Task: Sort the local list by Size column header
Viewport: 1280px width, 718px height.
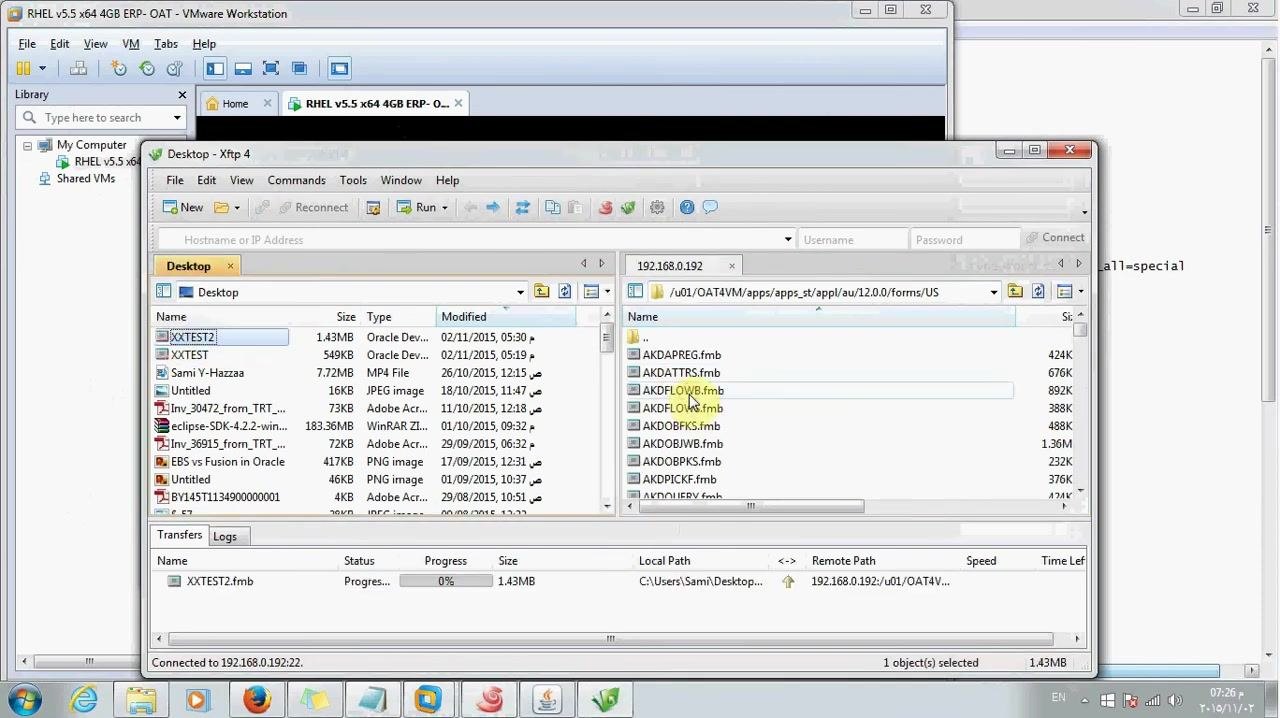Action: (346, 317)
